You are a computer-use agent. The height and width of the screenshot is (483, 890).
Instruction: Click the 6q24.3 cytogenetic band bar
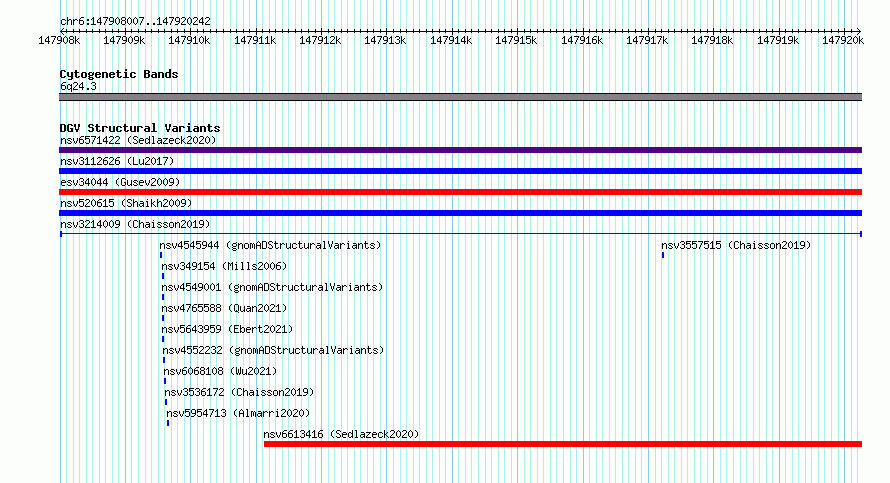460,97
